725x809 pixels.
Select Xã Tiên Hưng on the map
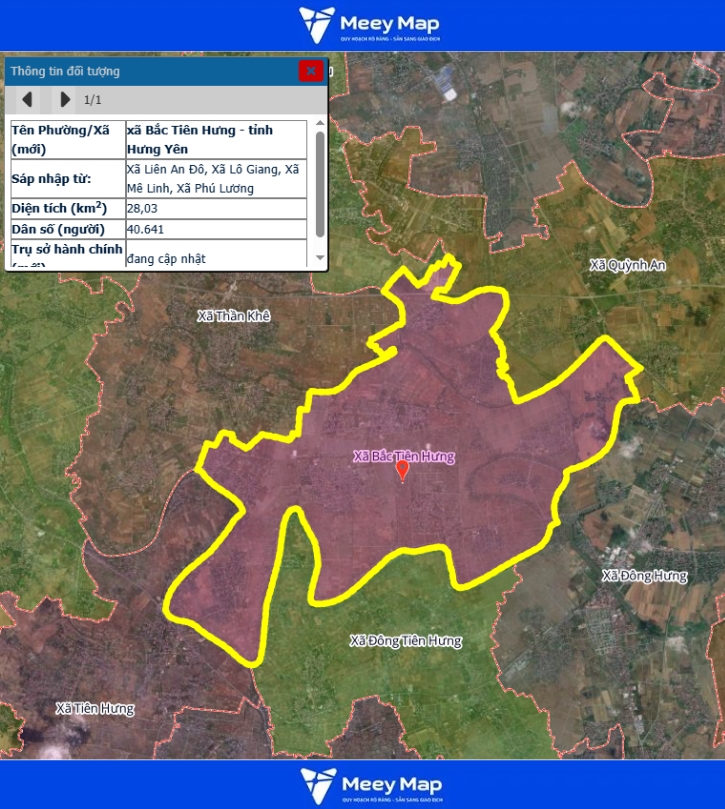pos(94,708)
